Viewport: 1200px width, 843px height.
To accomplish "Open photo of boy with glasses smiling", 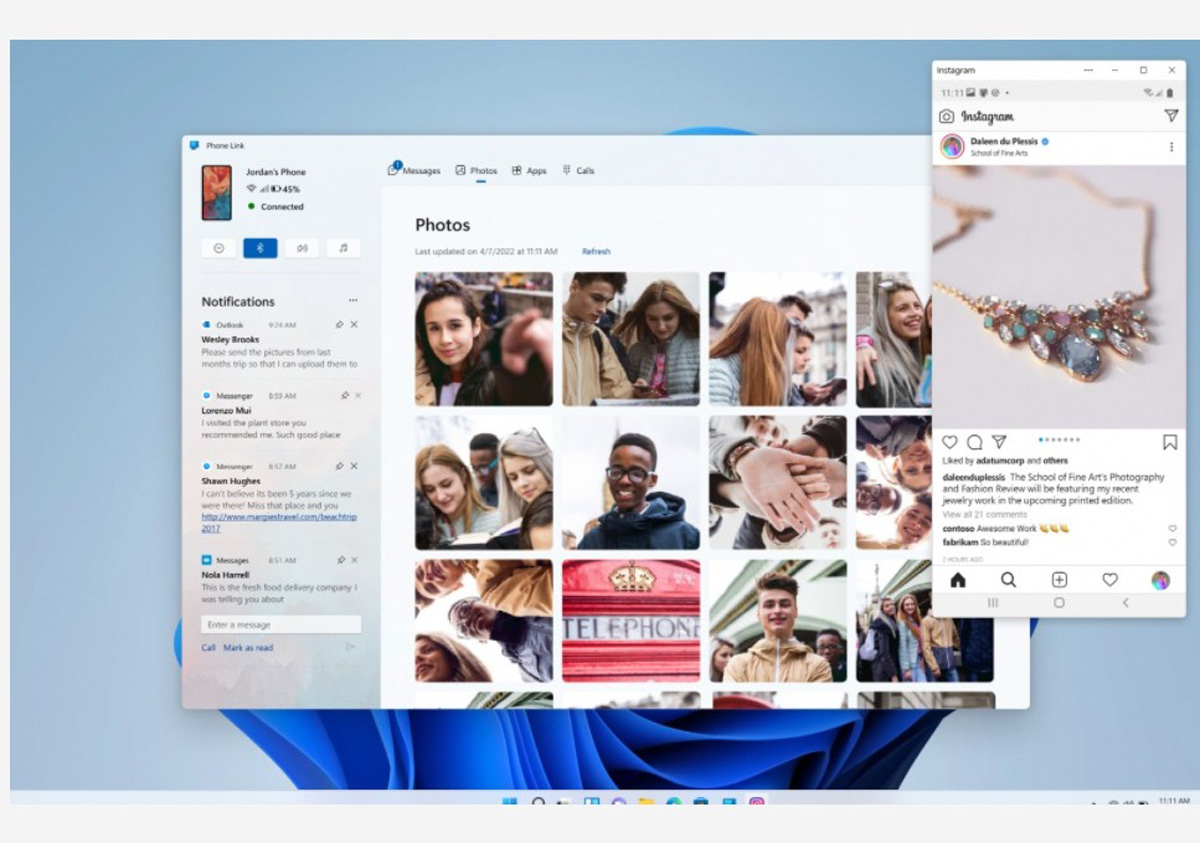I will coord(631,483).
